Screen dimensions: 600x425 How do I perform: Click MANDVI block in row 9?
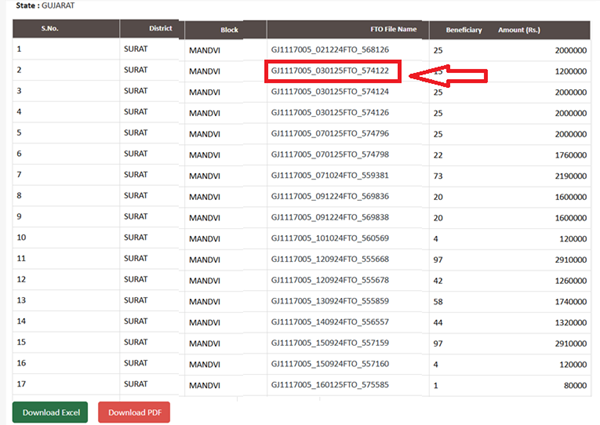coord(204,218)
